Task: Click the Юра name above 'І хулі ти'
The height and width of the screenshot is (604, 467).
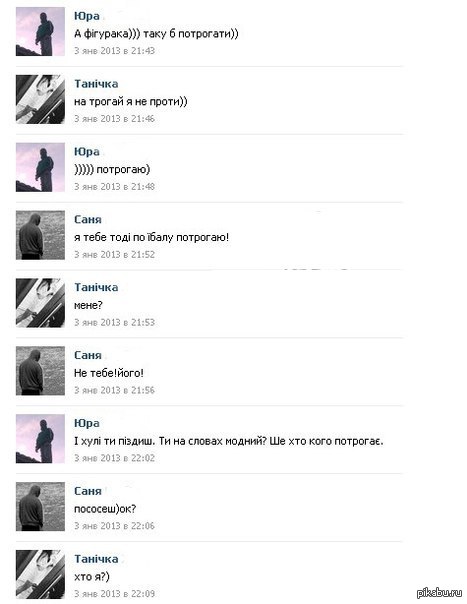Action: [87, 423]
